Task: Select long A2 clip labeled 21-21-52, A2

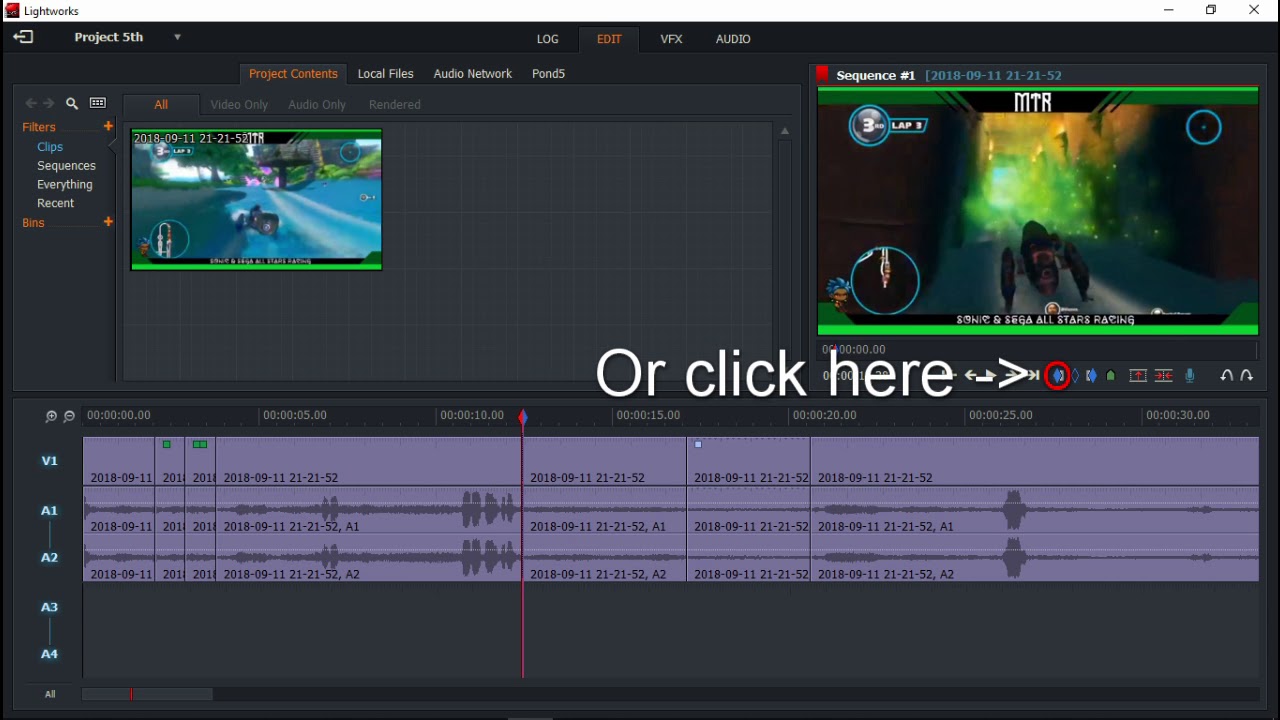Action: [x=368, y=557]
